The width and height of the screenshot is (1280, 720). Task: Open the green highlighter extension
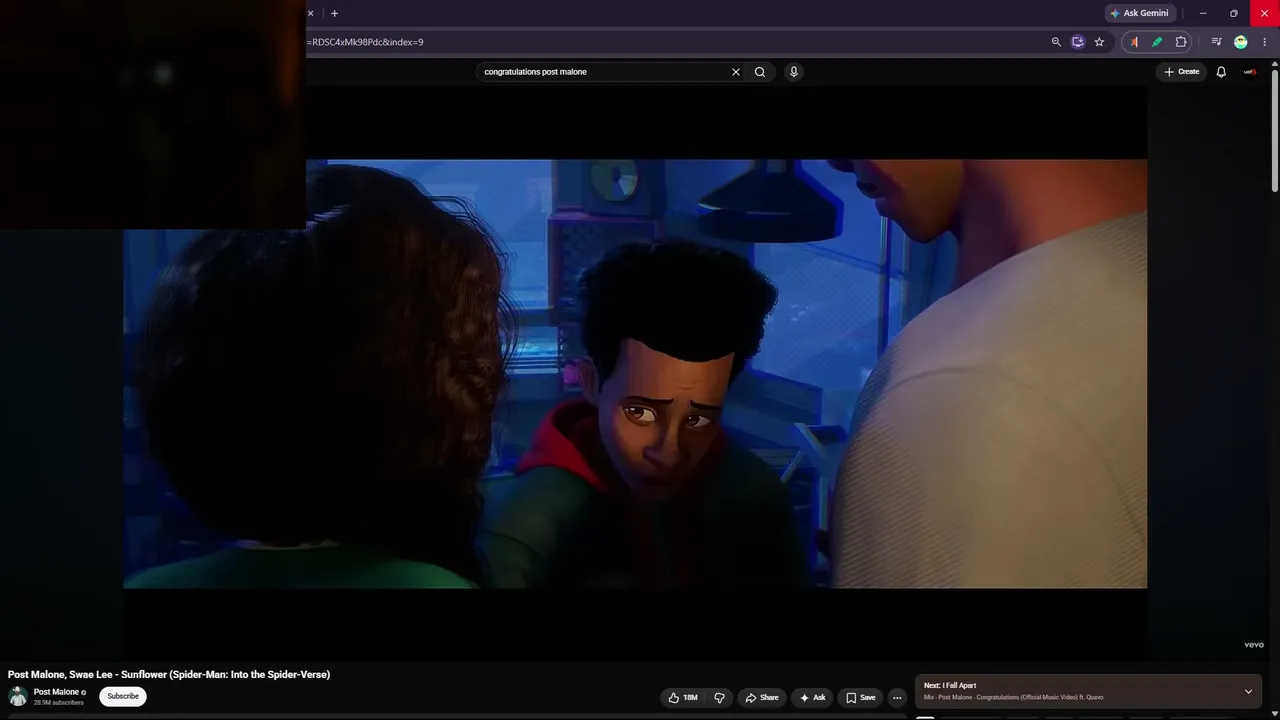pyautogui.click(x=1157, y=42)
